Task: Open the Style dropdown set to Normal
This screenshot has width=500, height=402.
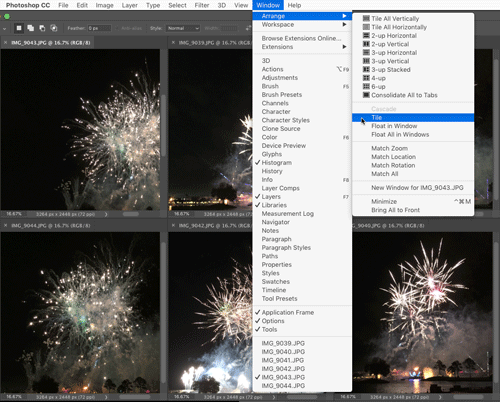Action: [x=183, y=28]
